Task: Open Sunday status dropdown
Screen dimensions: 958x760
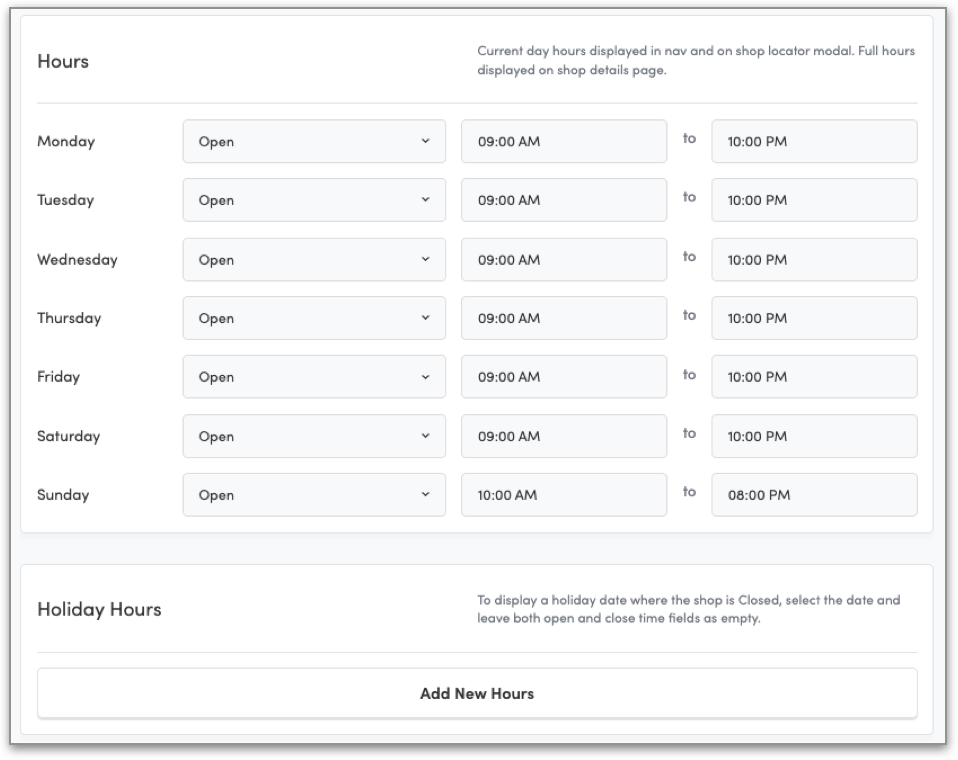Action: pyautogui.click(x=314, y=495)
